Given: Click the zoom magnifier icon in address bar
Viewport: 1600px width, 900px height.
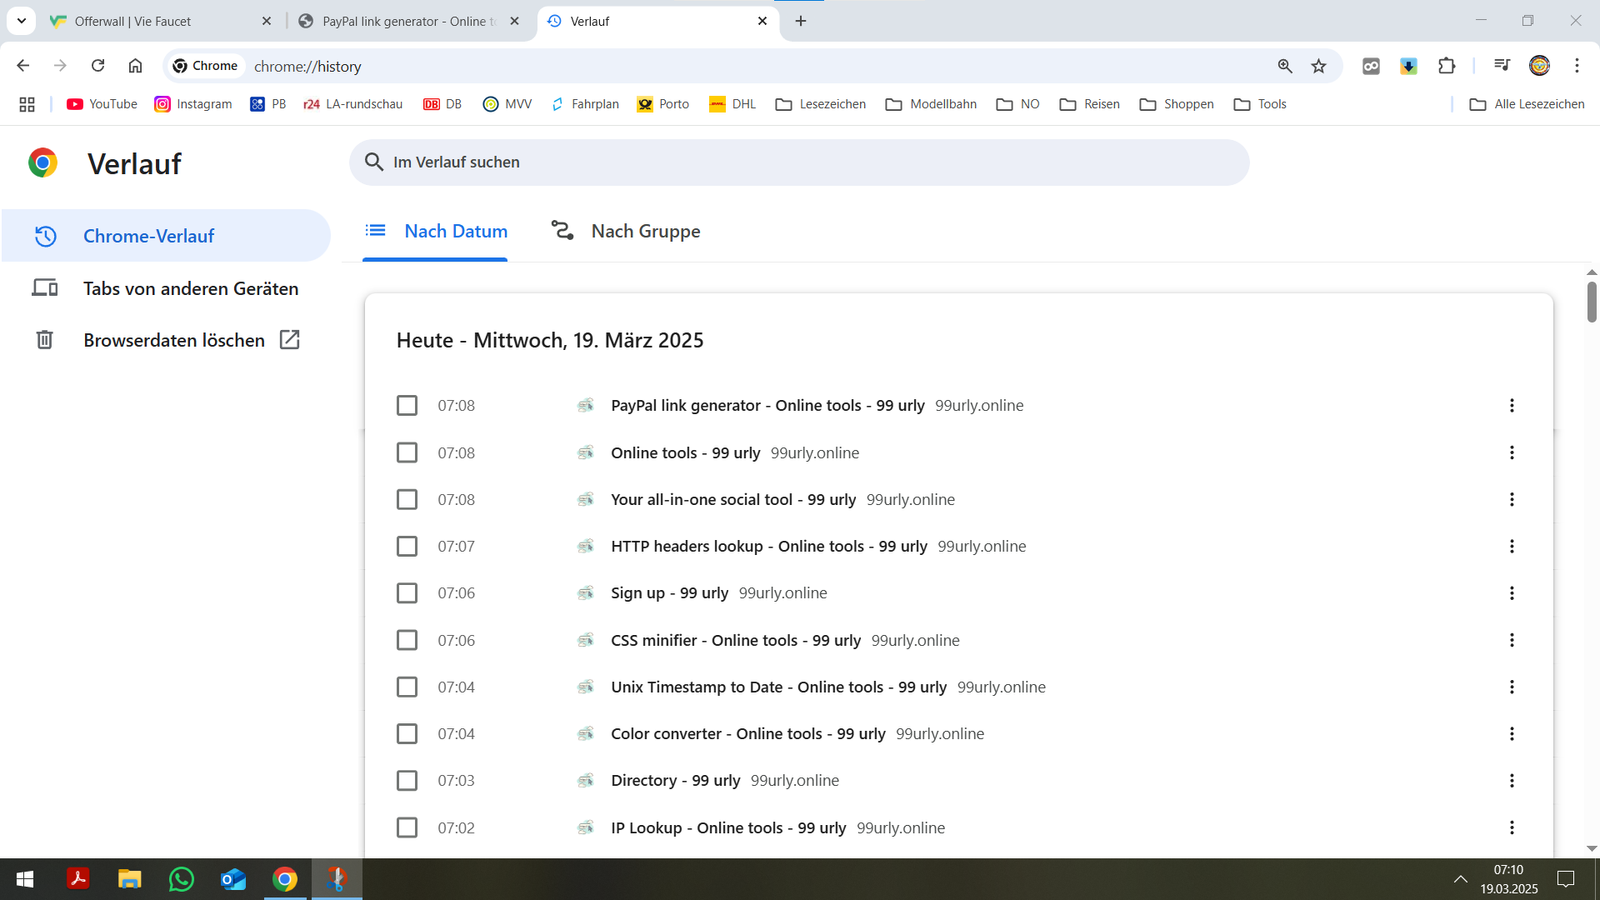Looking at the screenshot, I should coord(1285,66).
